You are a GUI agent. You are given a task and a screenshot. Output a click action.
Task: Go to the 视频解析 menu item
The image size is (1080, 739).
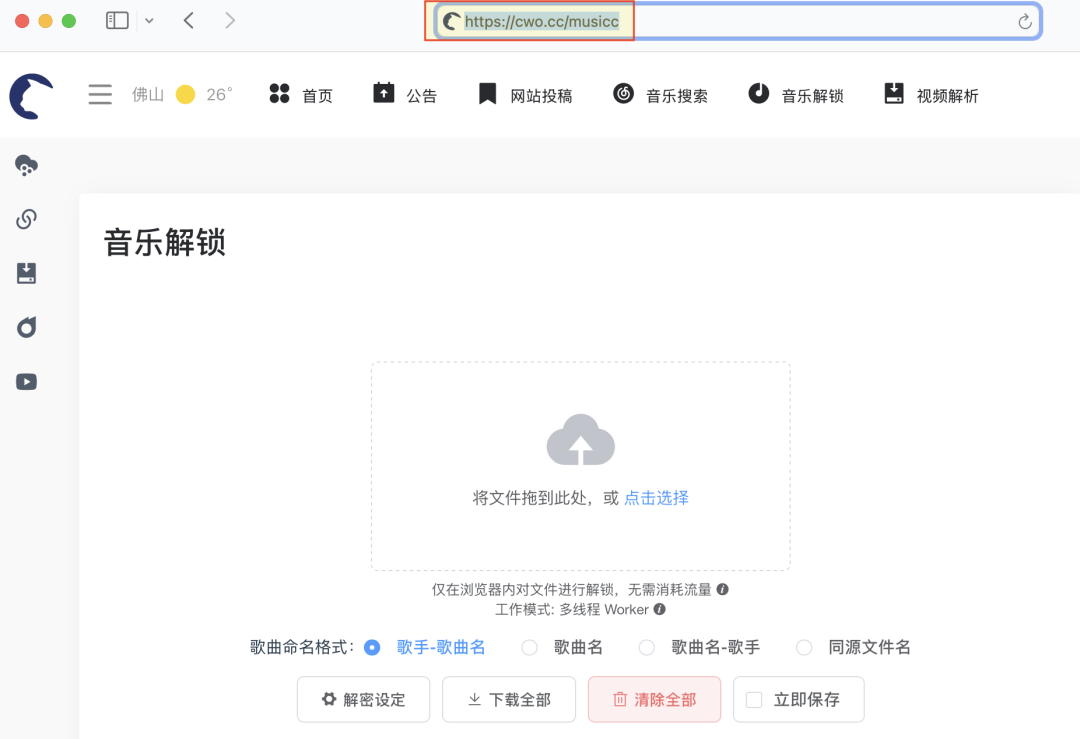(932, 96)
